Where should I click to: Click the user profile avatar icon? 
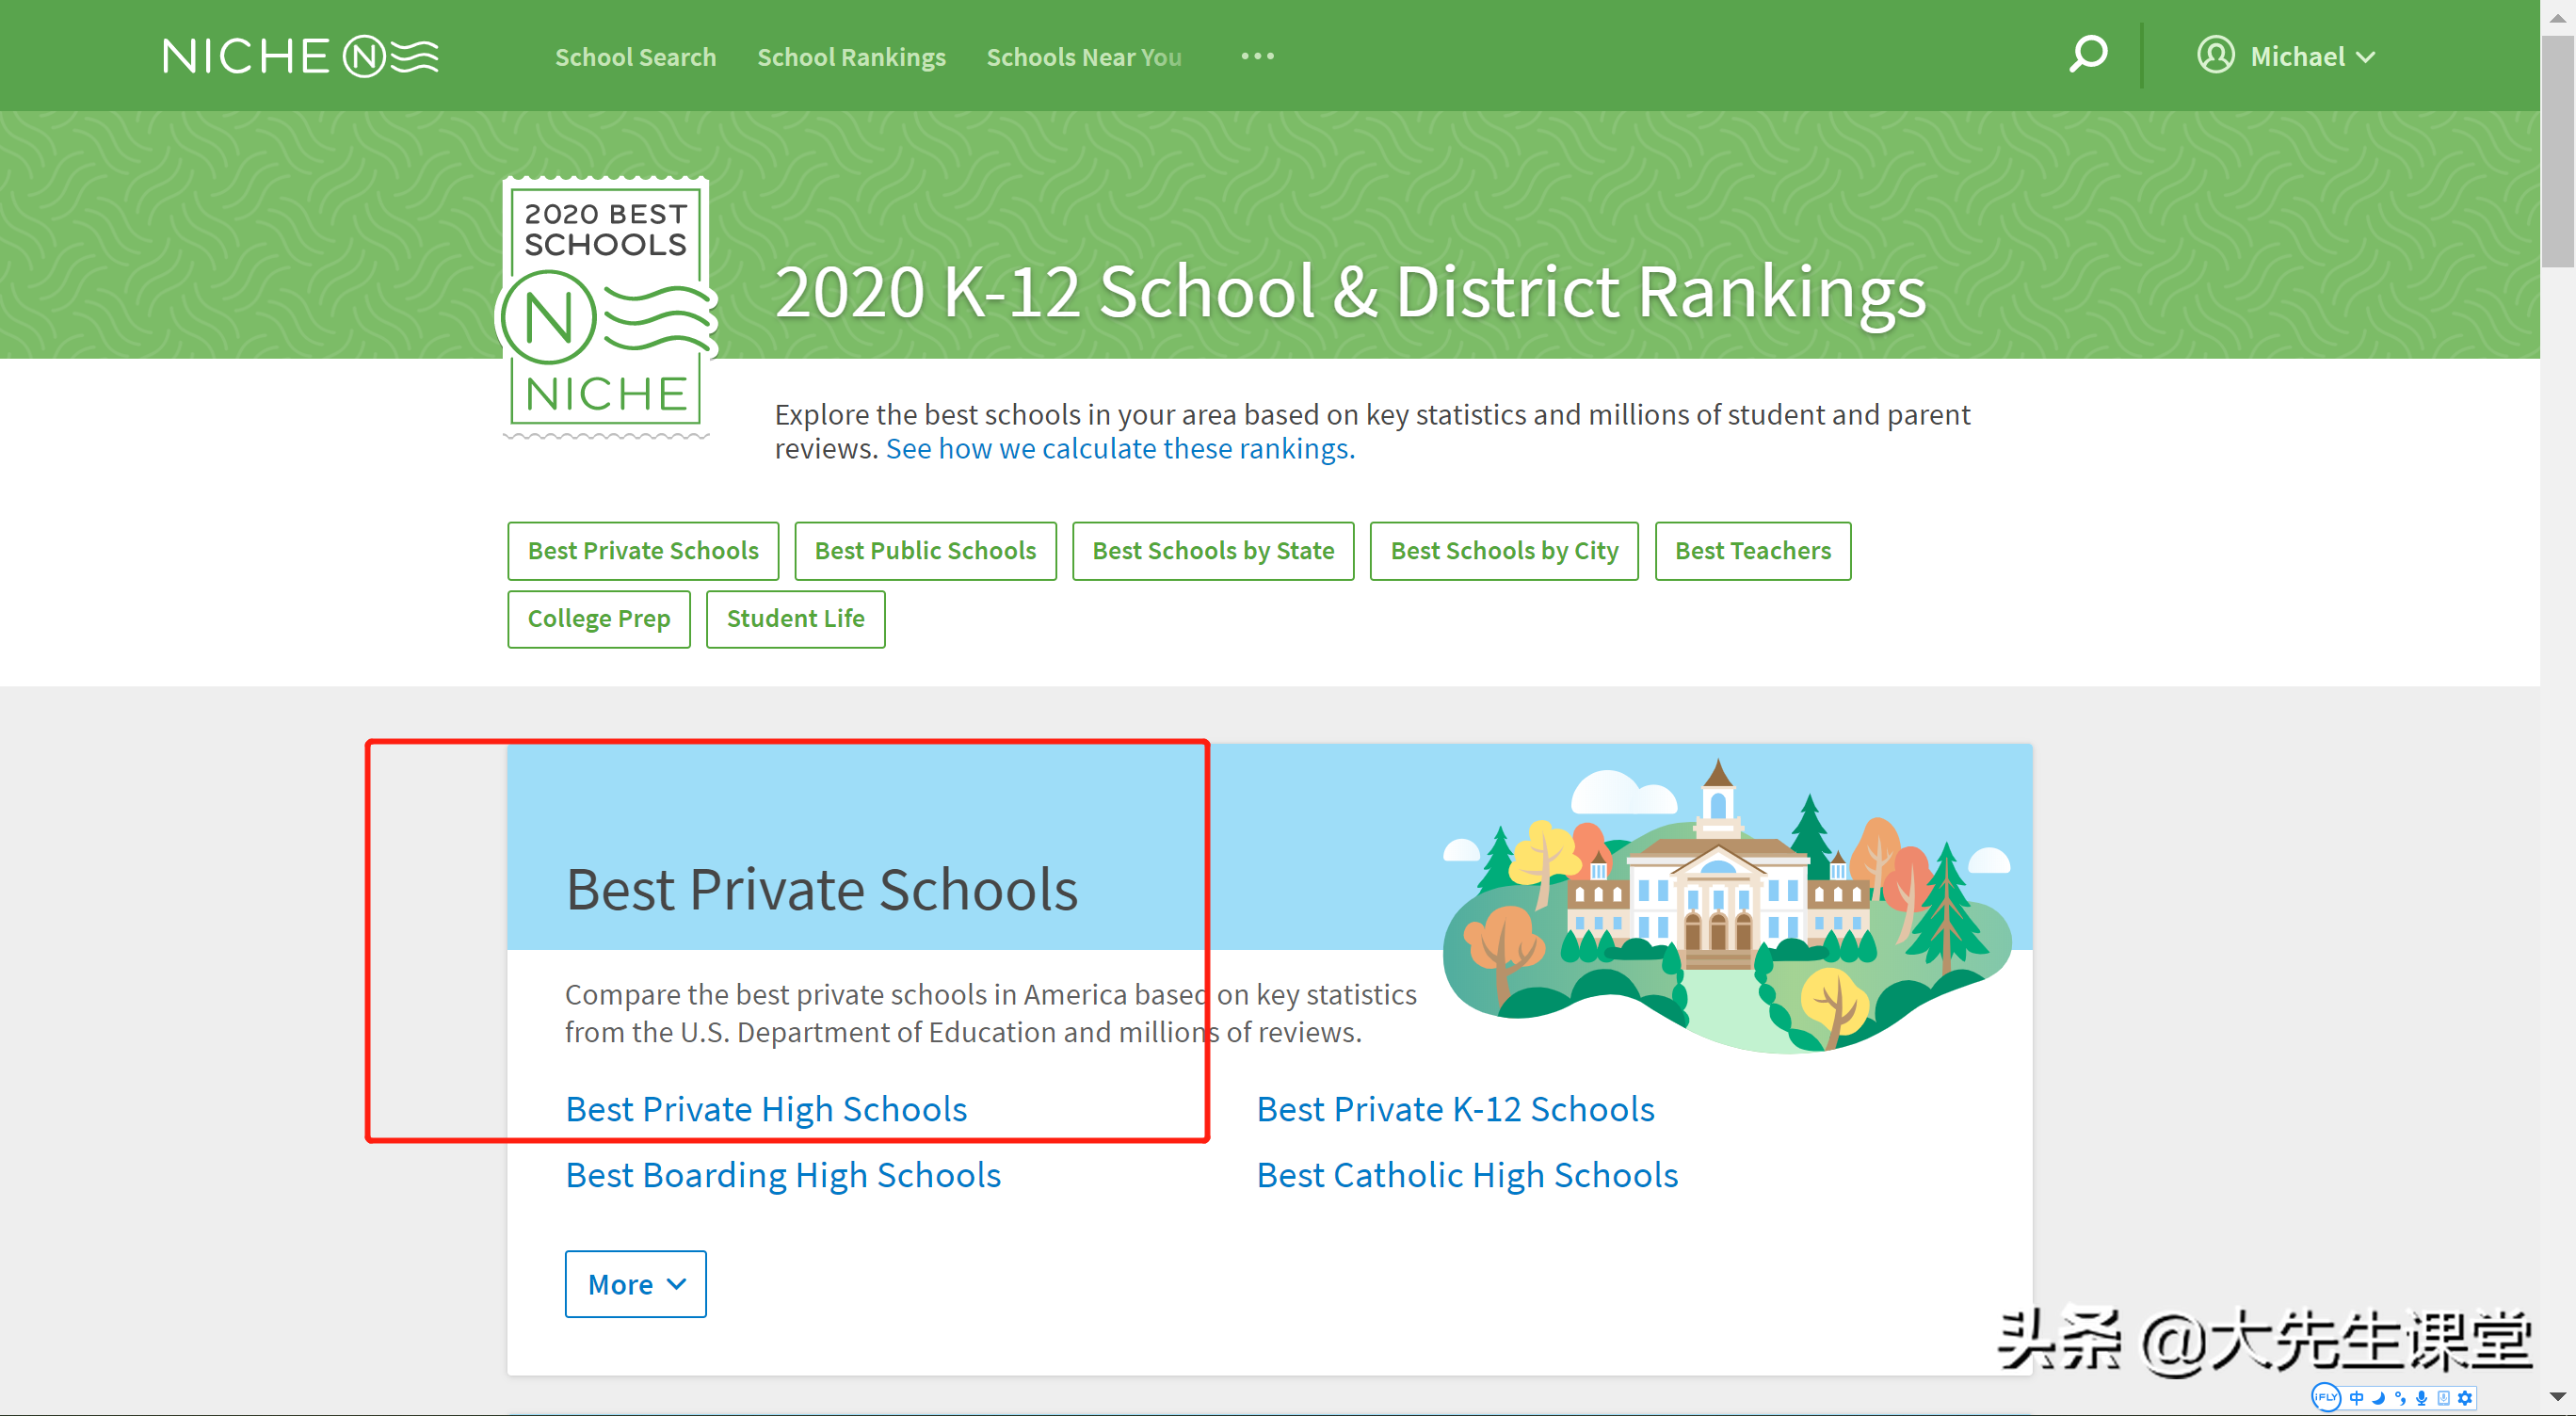click(2215, 56)
